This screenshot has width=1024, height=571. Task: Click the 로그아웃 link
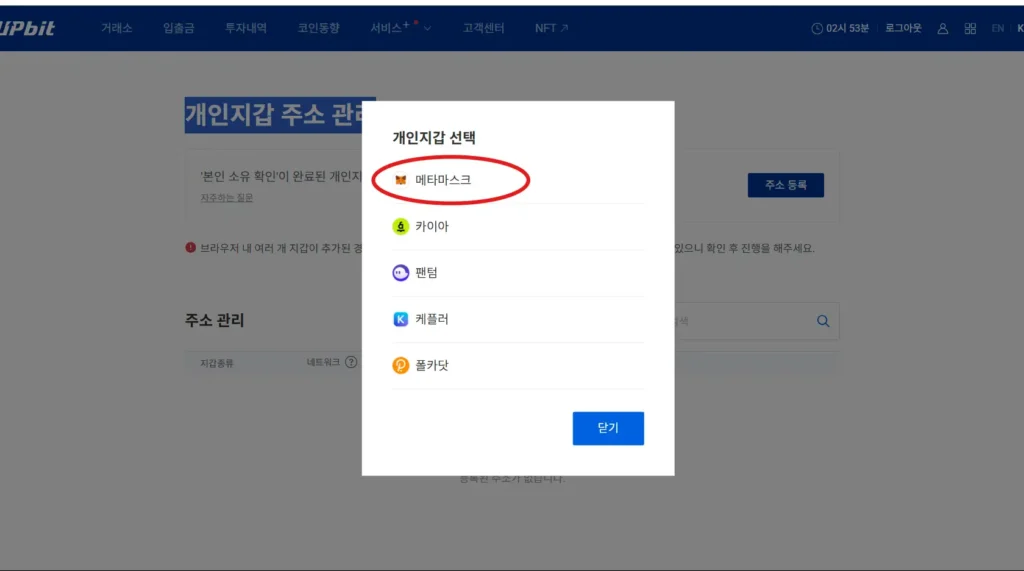[x=903, y=28]
